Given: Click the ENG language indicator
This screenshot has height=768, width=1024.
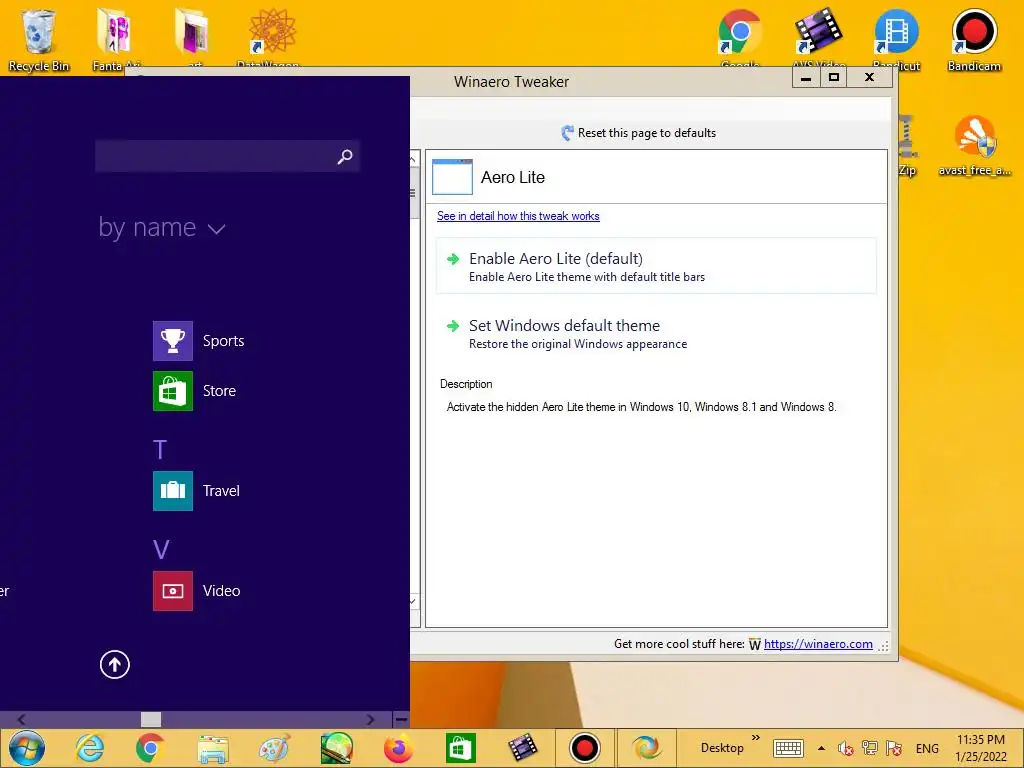Looking at the screenshot, I should click(927, 749).
